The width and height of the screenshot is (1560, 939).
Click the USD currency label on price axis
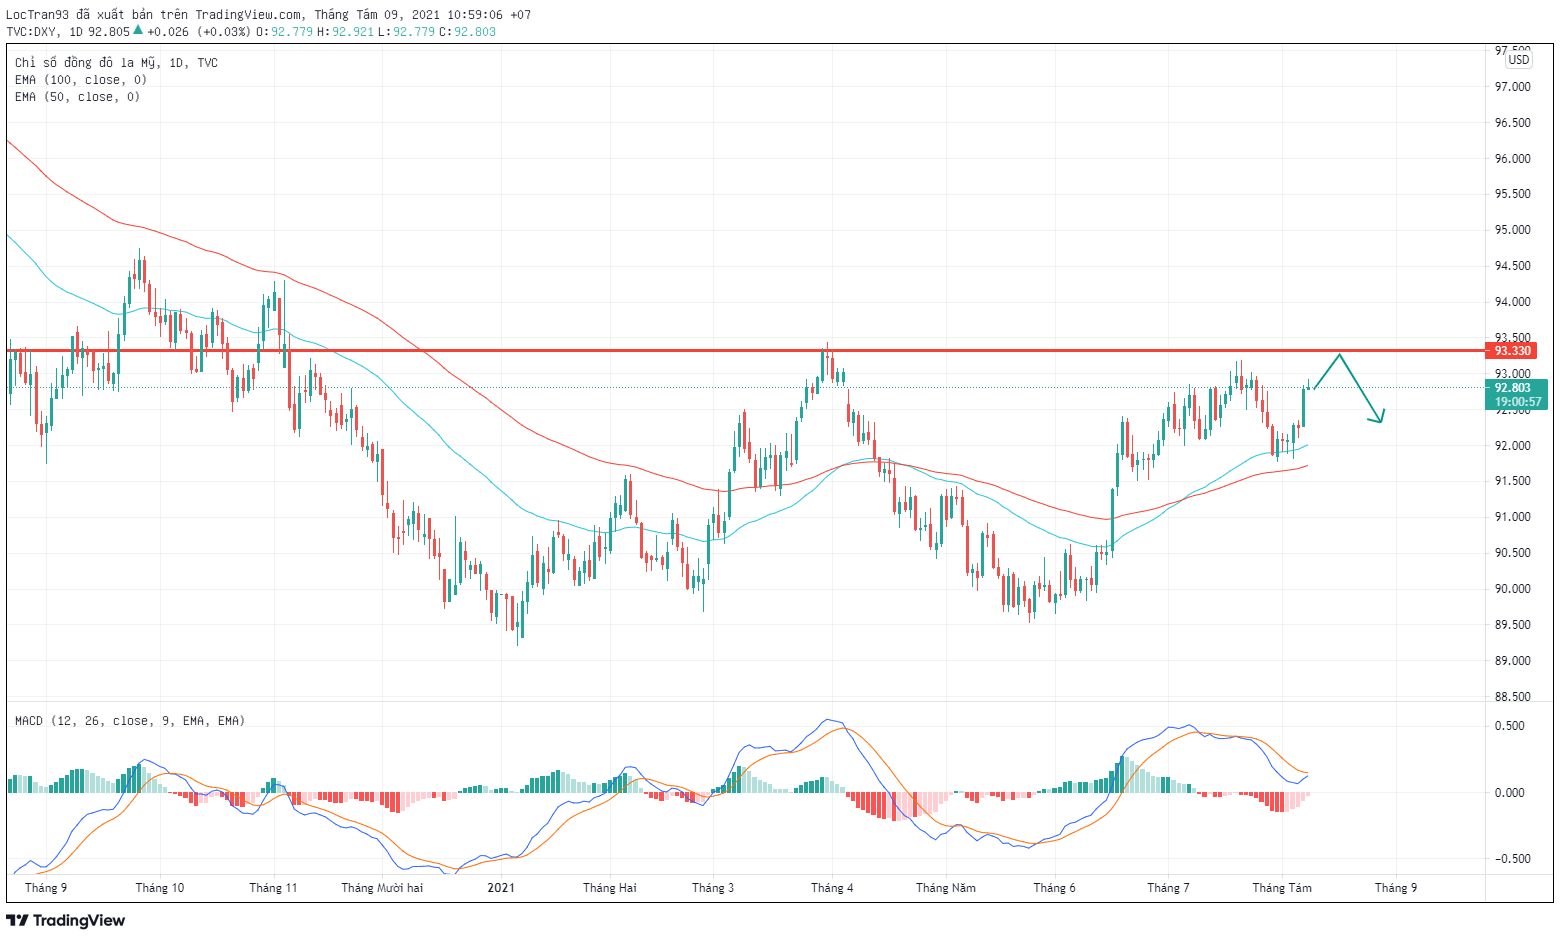[1519, 59]
